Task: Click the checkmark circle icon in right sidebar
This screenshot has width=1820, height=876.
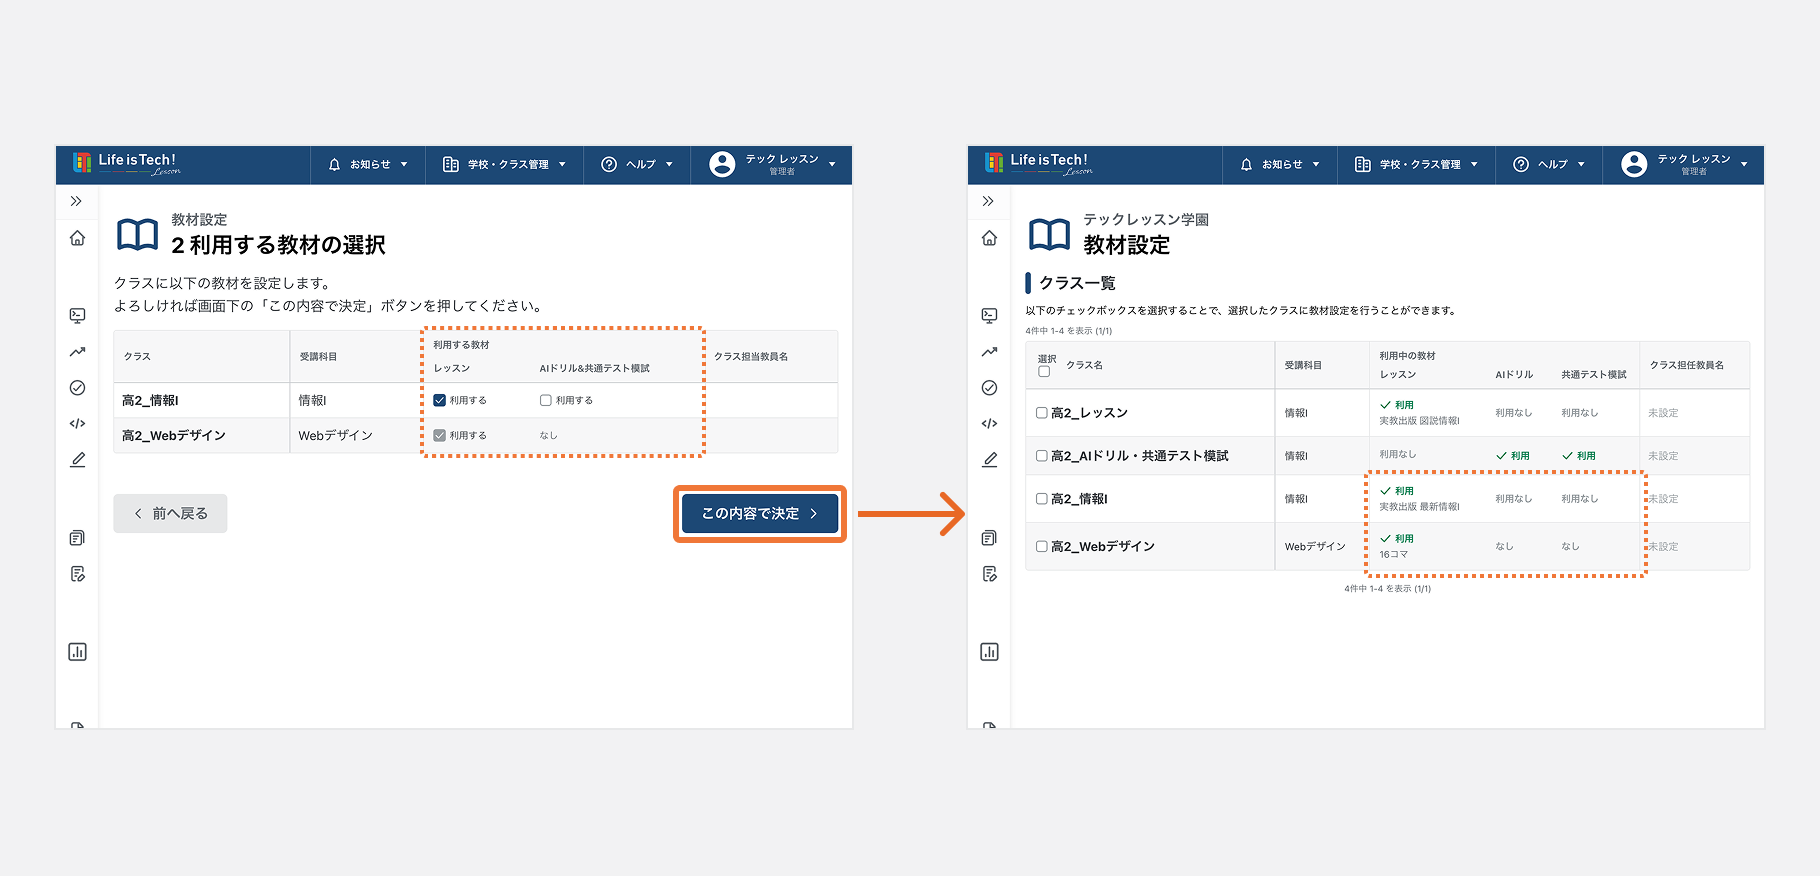Action: (x=989, y=388)
